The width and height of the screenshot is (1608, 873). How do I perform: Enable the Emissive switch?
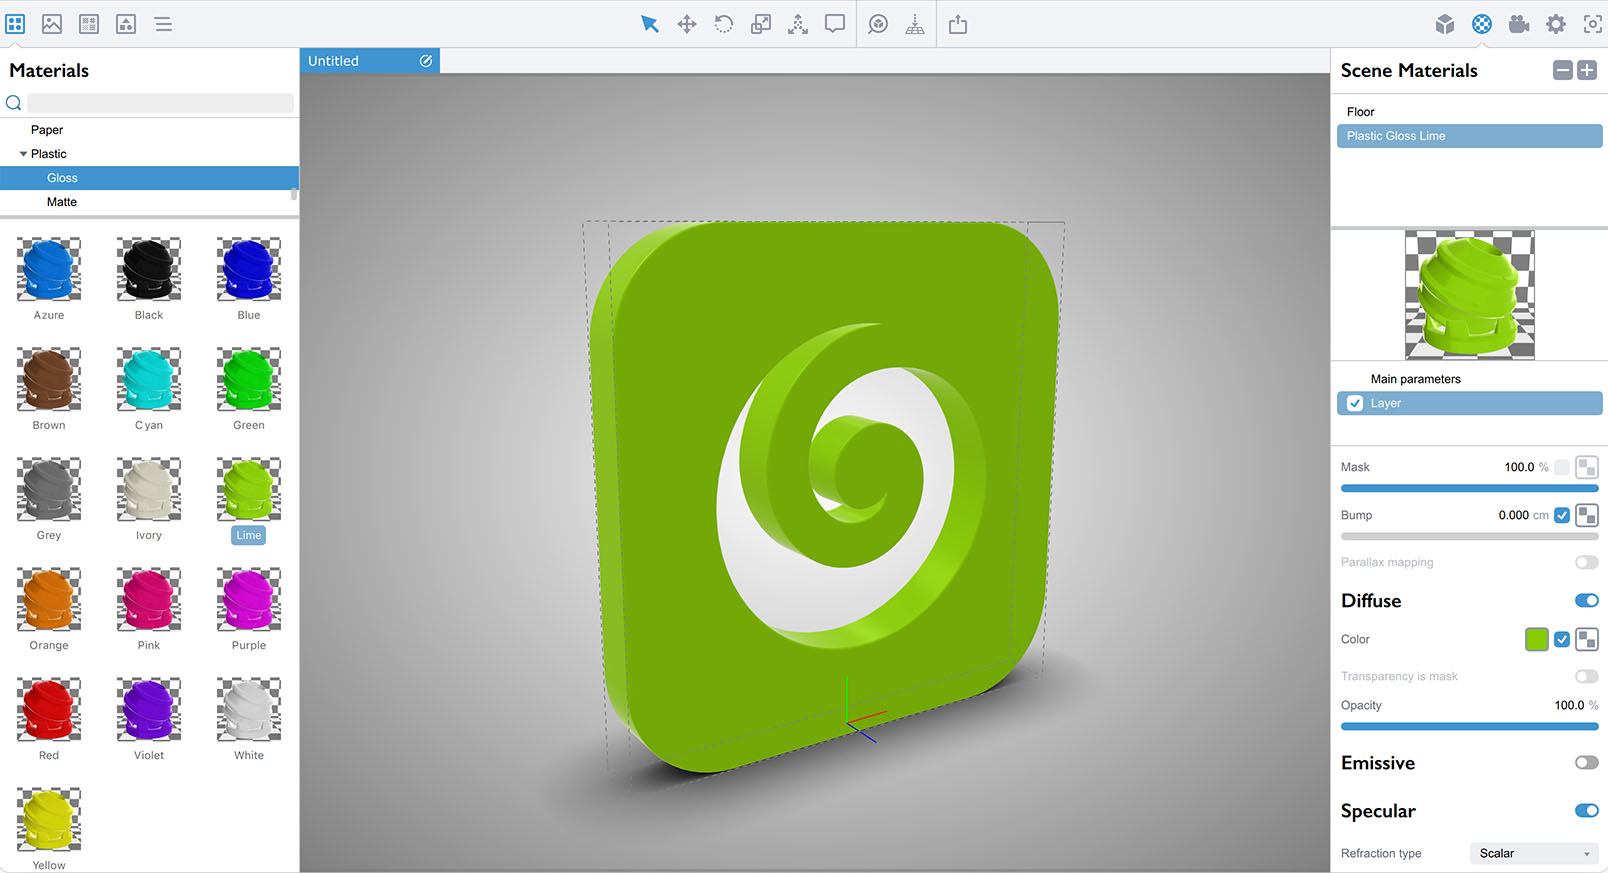coord(1587,762)
